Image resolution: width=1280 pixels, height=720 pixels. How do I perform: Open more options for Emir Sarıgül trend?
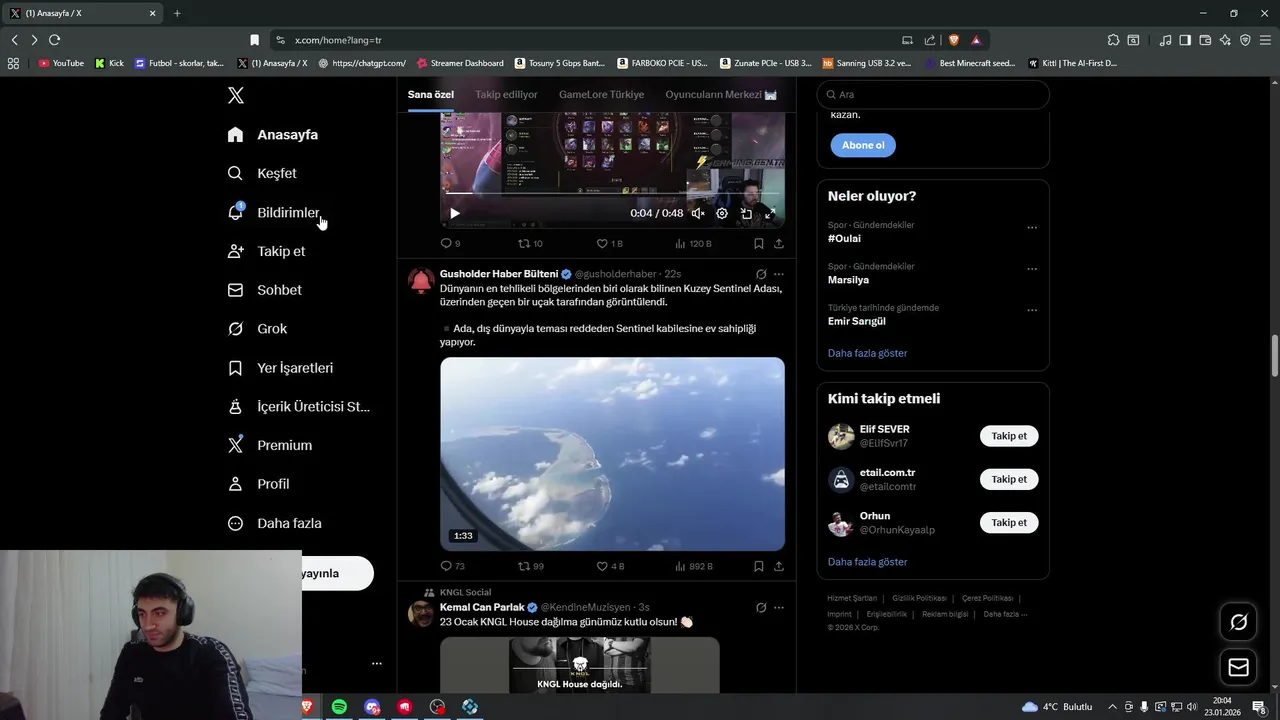point(1032,310)
